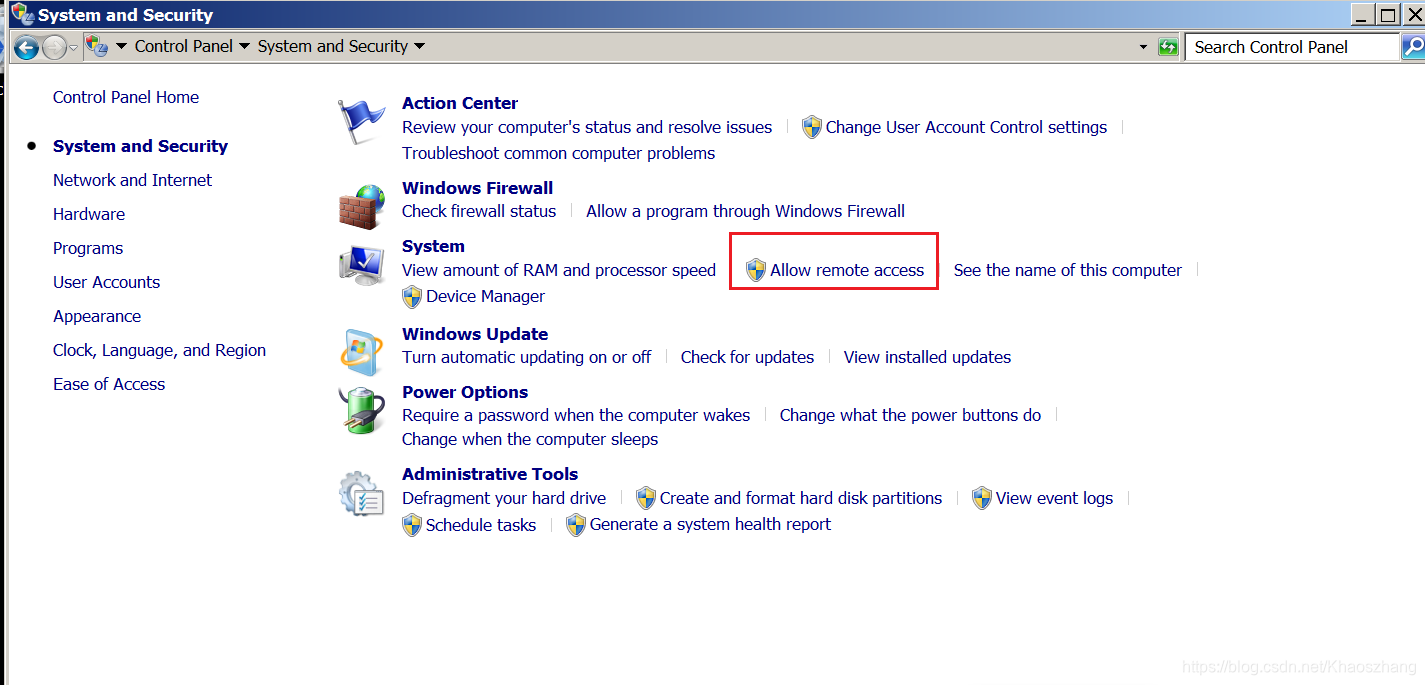Click Change what the power buttons do

[910, 415]
